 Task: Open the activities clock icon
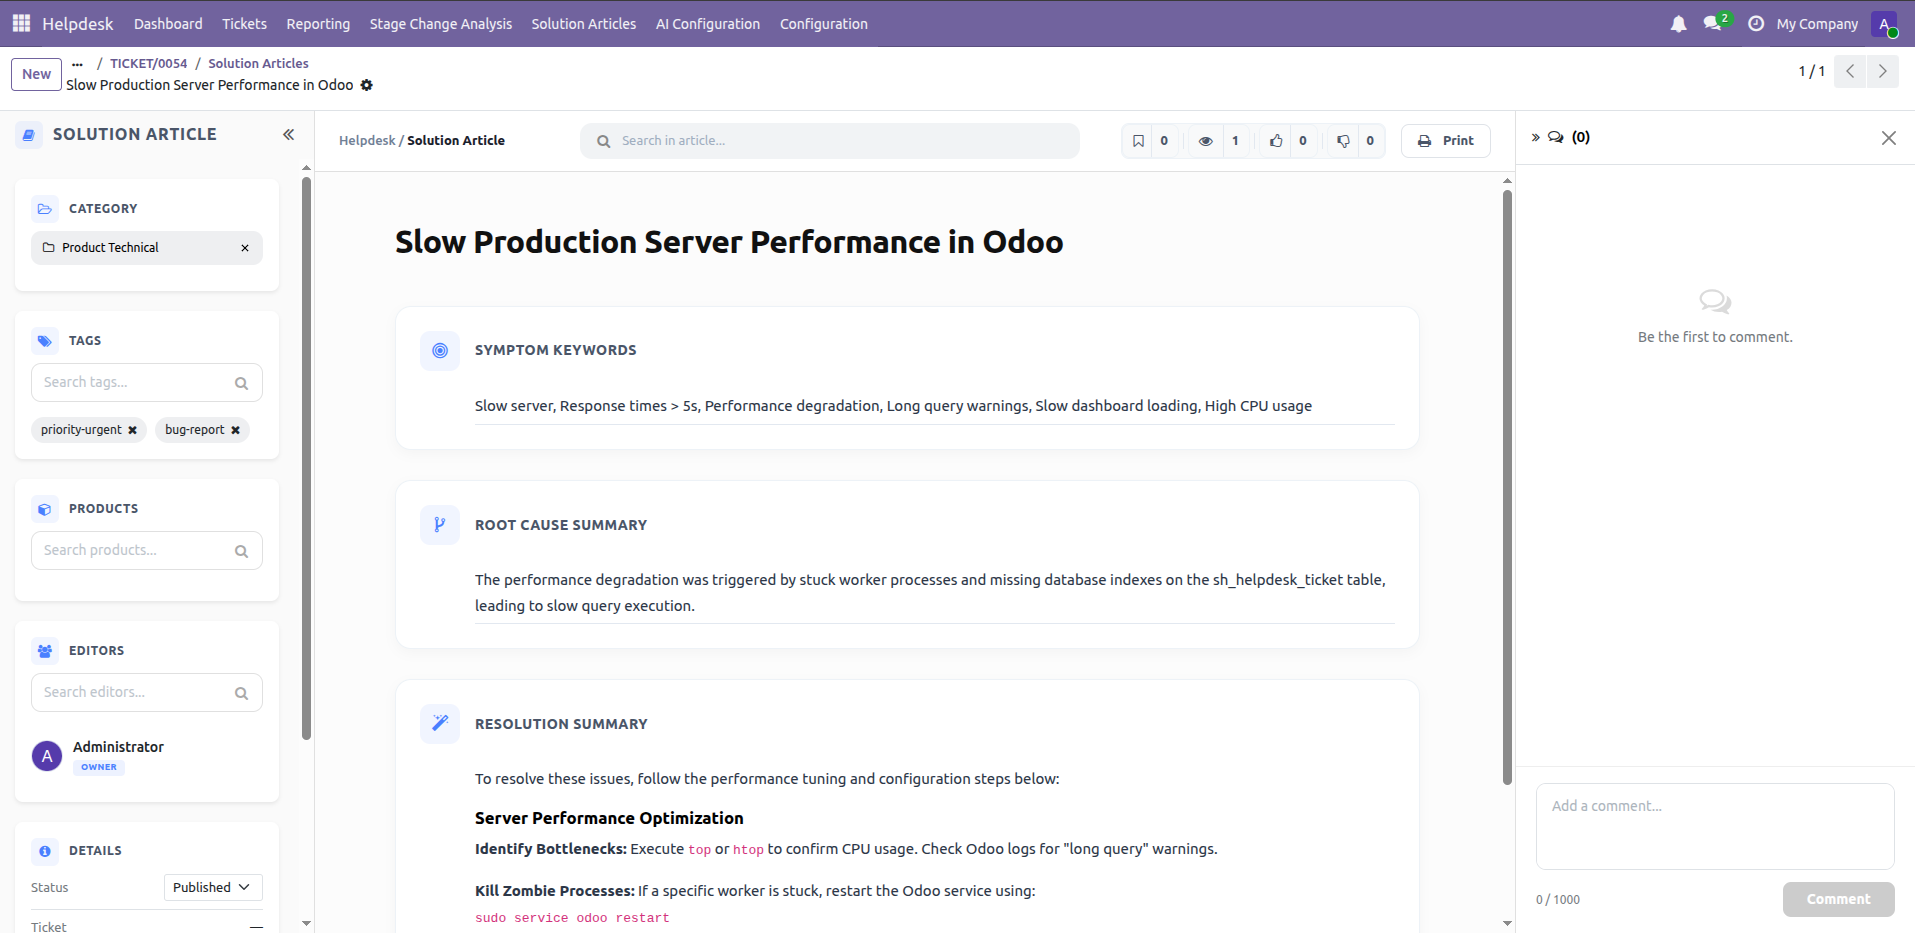1756,23
